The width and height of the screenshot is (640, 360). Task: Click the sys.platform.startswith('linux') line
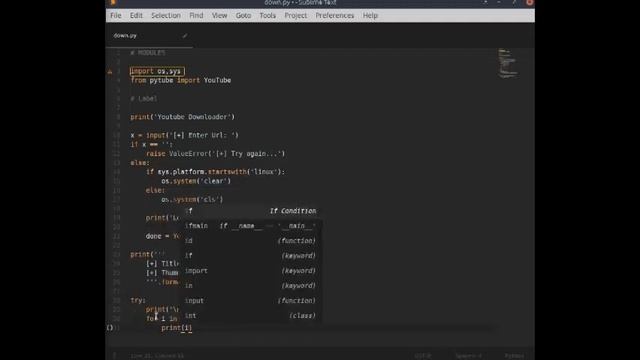pyautogui.click(x=215, y=172)
